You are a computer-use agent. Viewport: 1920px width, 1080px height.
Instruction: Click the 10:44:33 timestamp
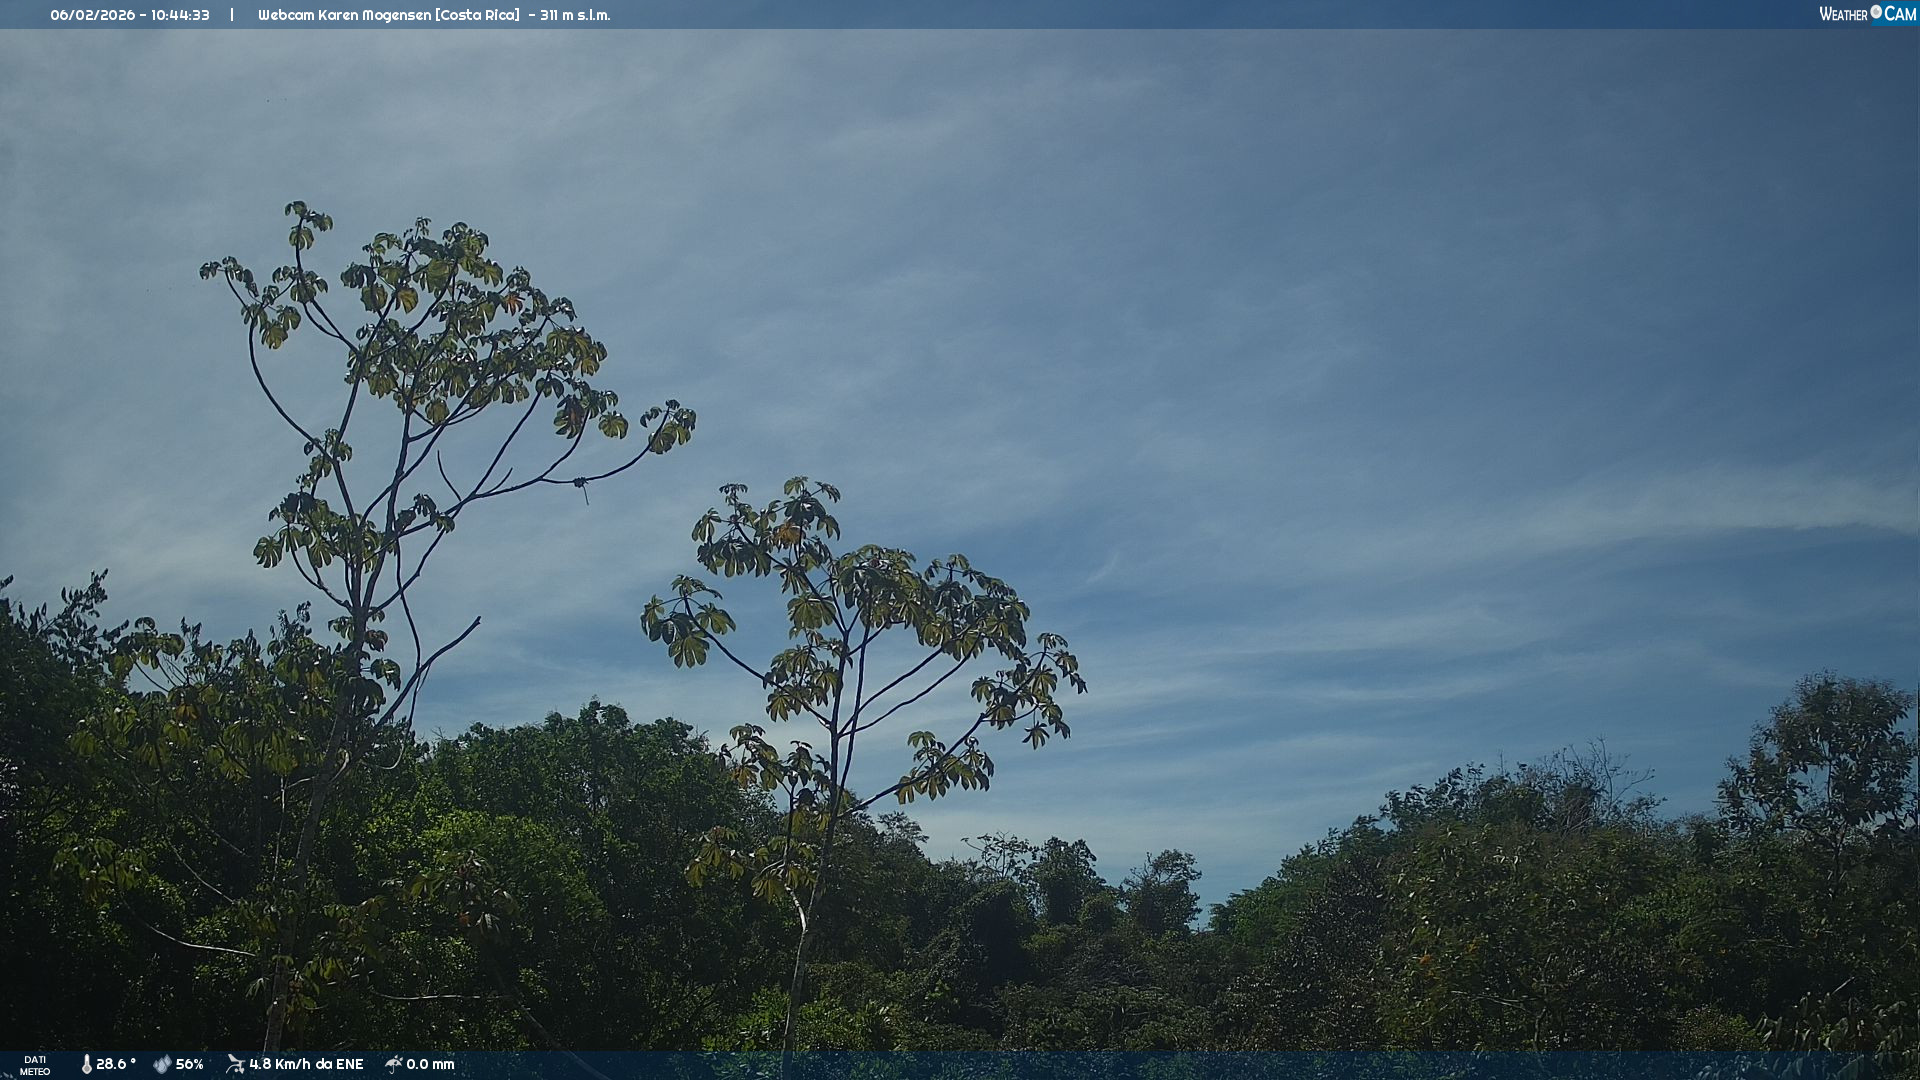point(180,15)
